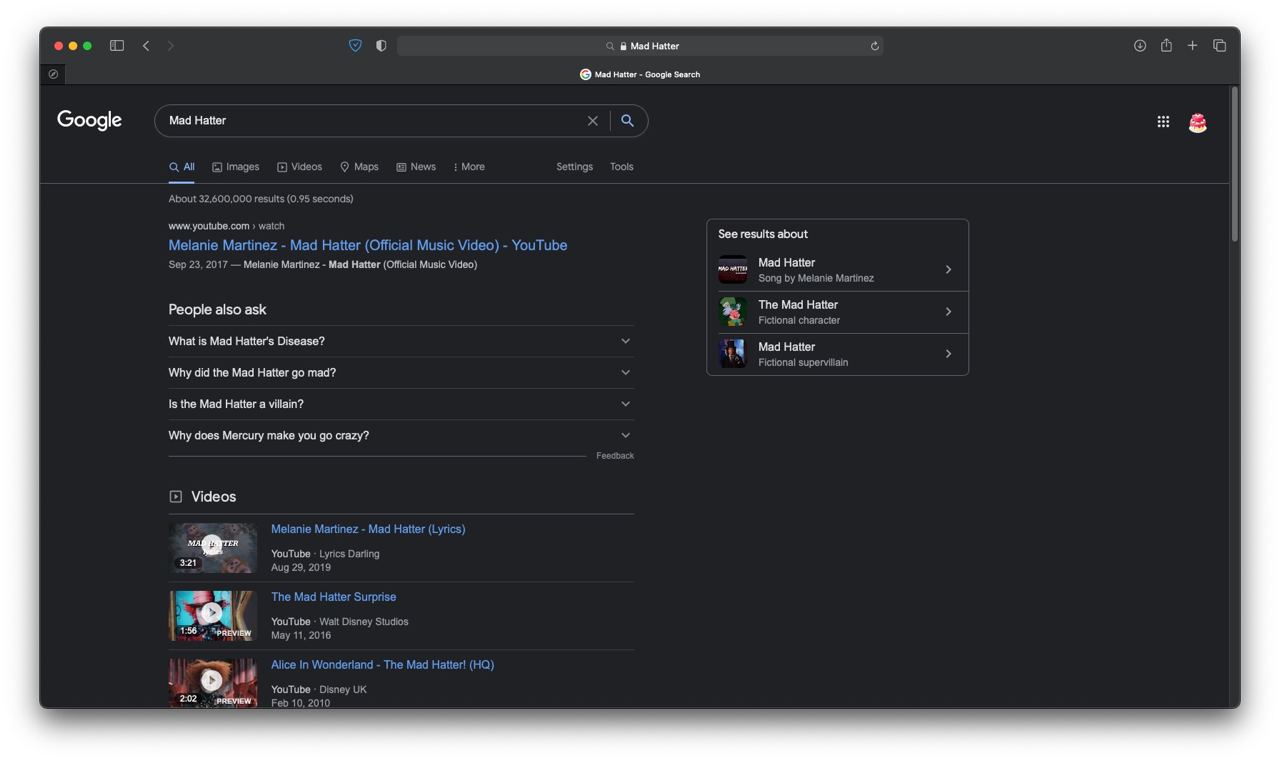Screen dimensions: 1280x761
Task: Open the song by Melanie Martinez chevron
Action: point(948,270)
